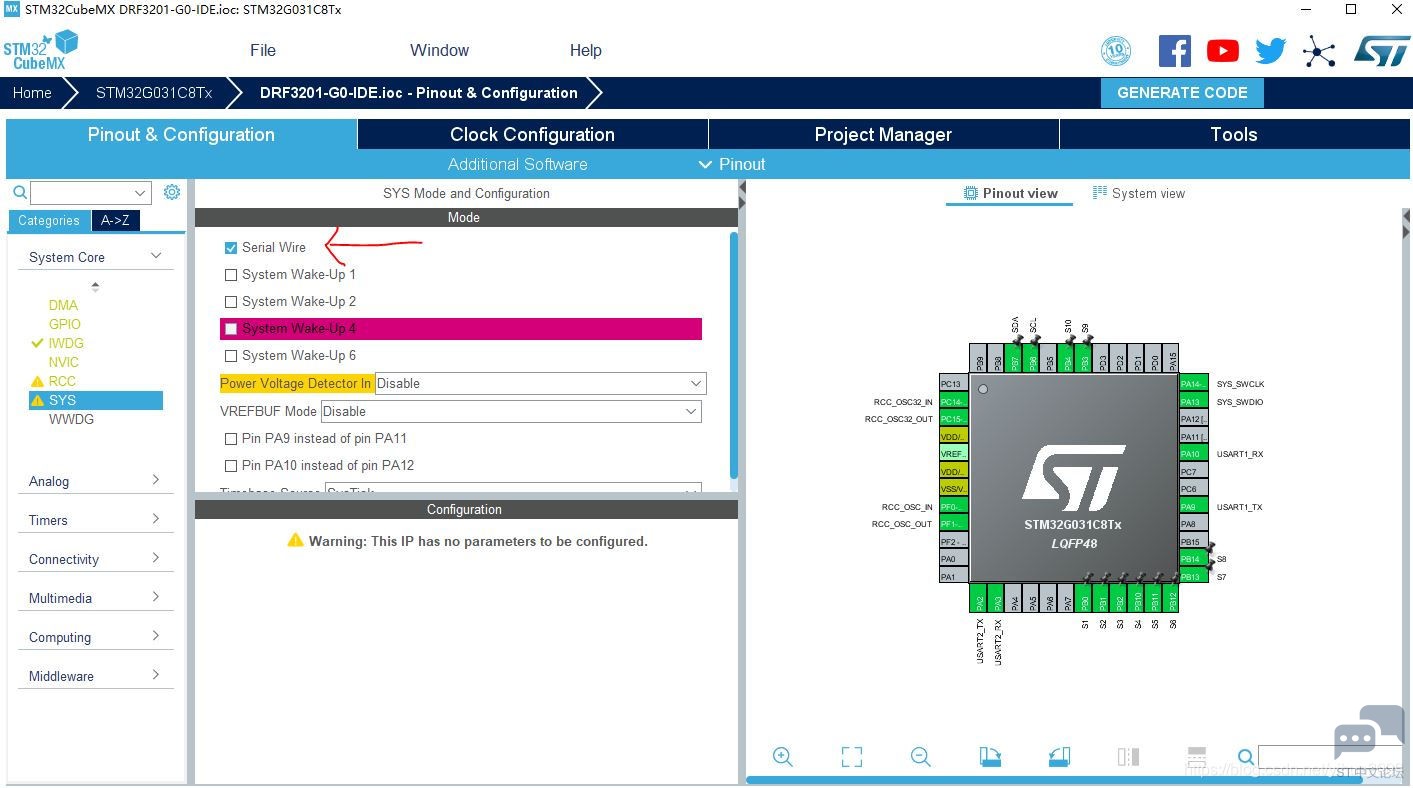
Task: Open Power Voltage Detector In dropdown
Action: (x=540, y=384)
